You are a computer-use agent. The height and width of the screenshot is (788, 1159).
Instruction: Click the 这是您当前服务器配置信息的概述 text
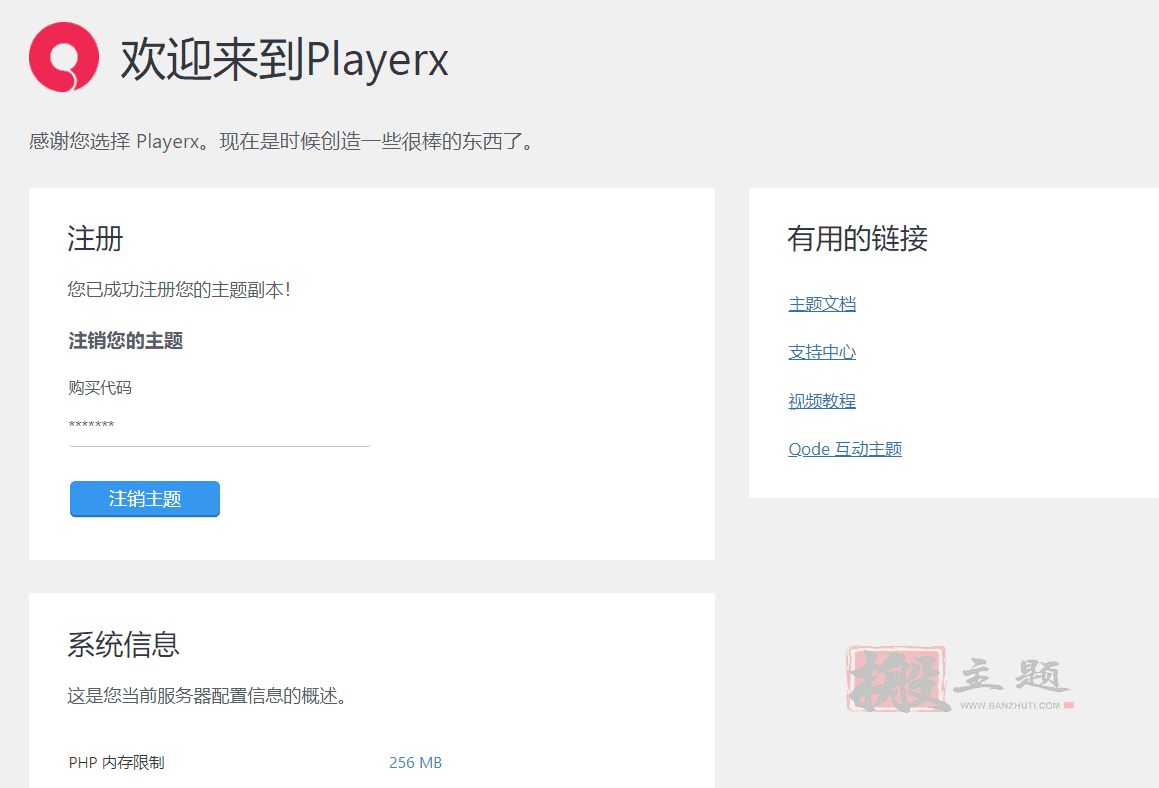pyautogui.click(x=207, y=696)
